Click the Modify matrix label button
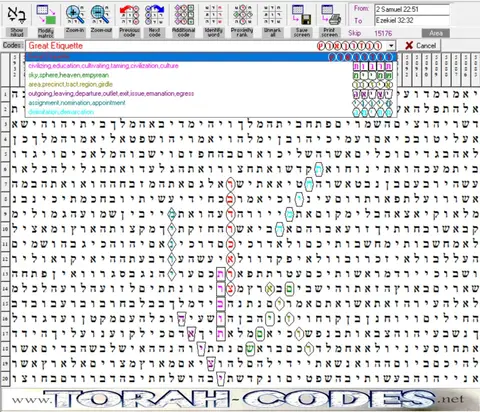480x412 pixels. pyautogui.click(x=46, y=32)
